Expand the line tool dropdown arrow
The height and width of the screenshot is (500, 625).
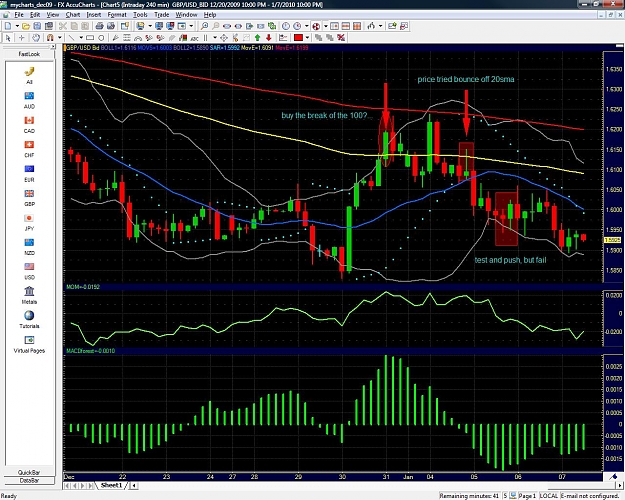(81, 37)
